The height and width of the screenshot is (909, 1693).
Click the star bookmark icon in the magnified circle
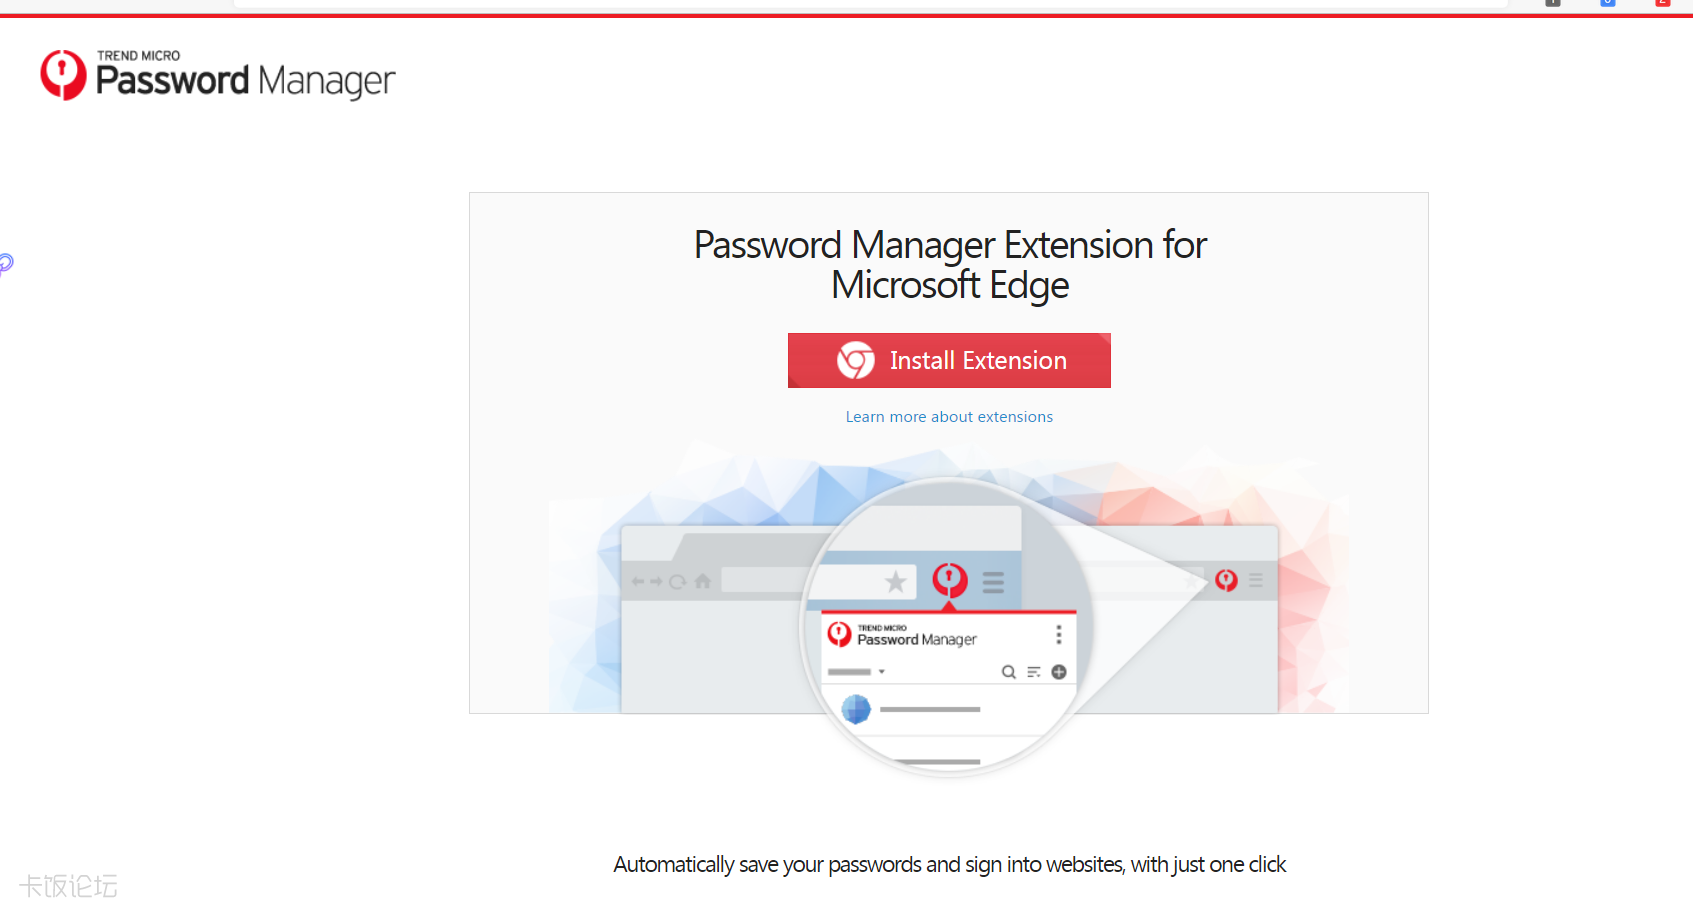(896, 581)
